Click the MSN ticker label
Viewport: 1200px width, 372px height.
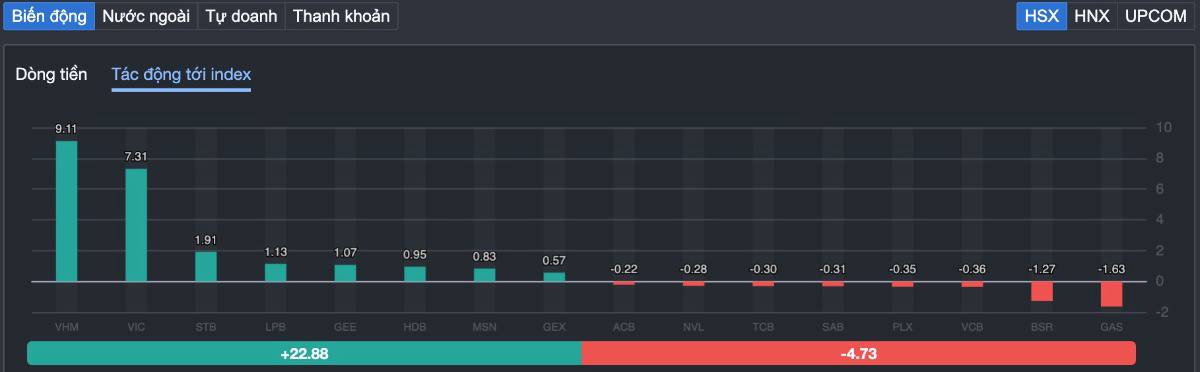pyautogui.click(x=484, y=327)
